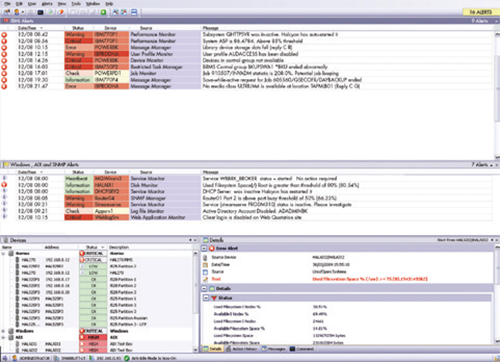This screenshot has width=500, height=362.
Task: Expand the Windows device group
Action: (x=3, y=331)
